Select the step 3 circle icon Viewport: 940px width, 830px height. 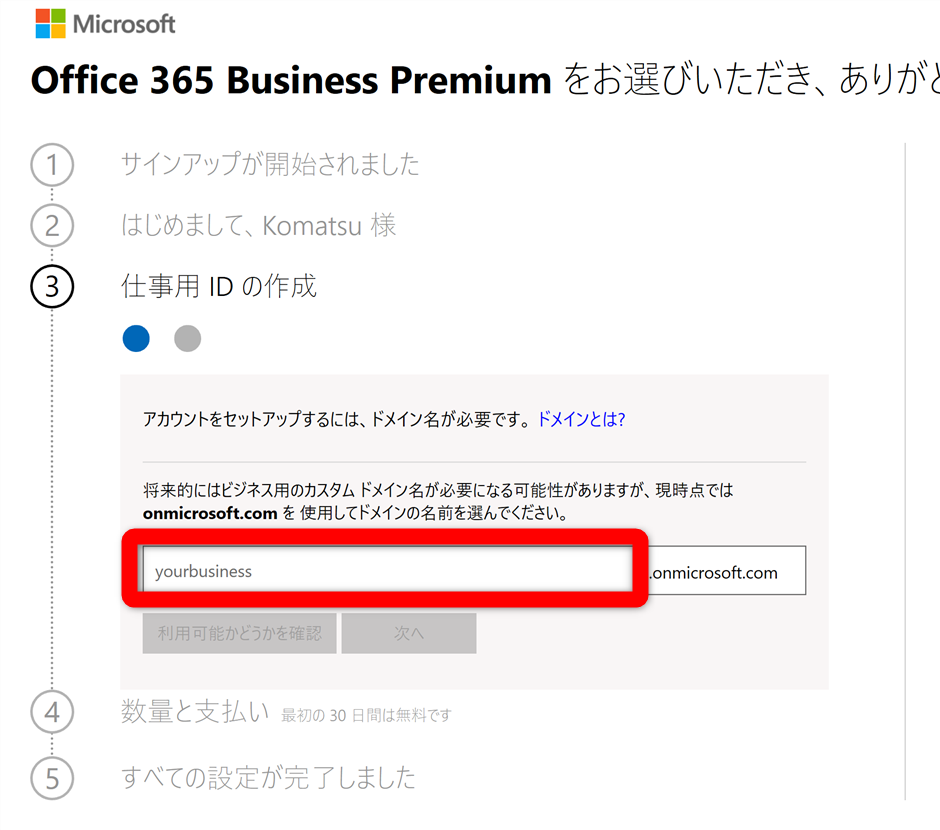pyautogui.click(x=52, y=287)
